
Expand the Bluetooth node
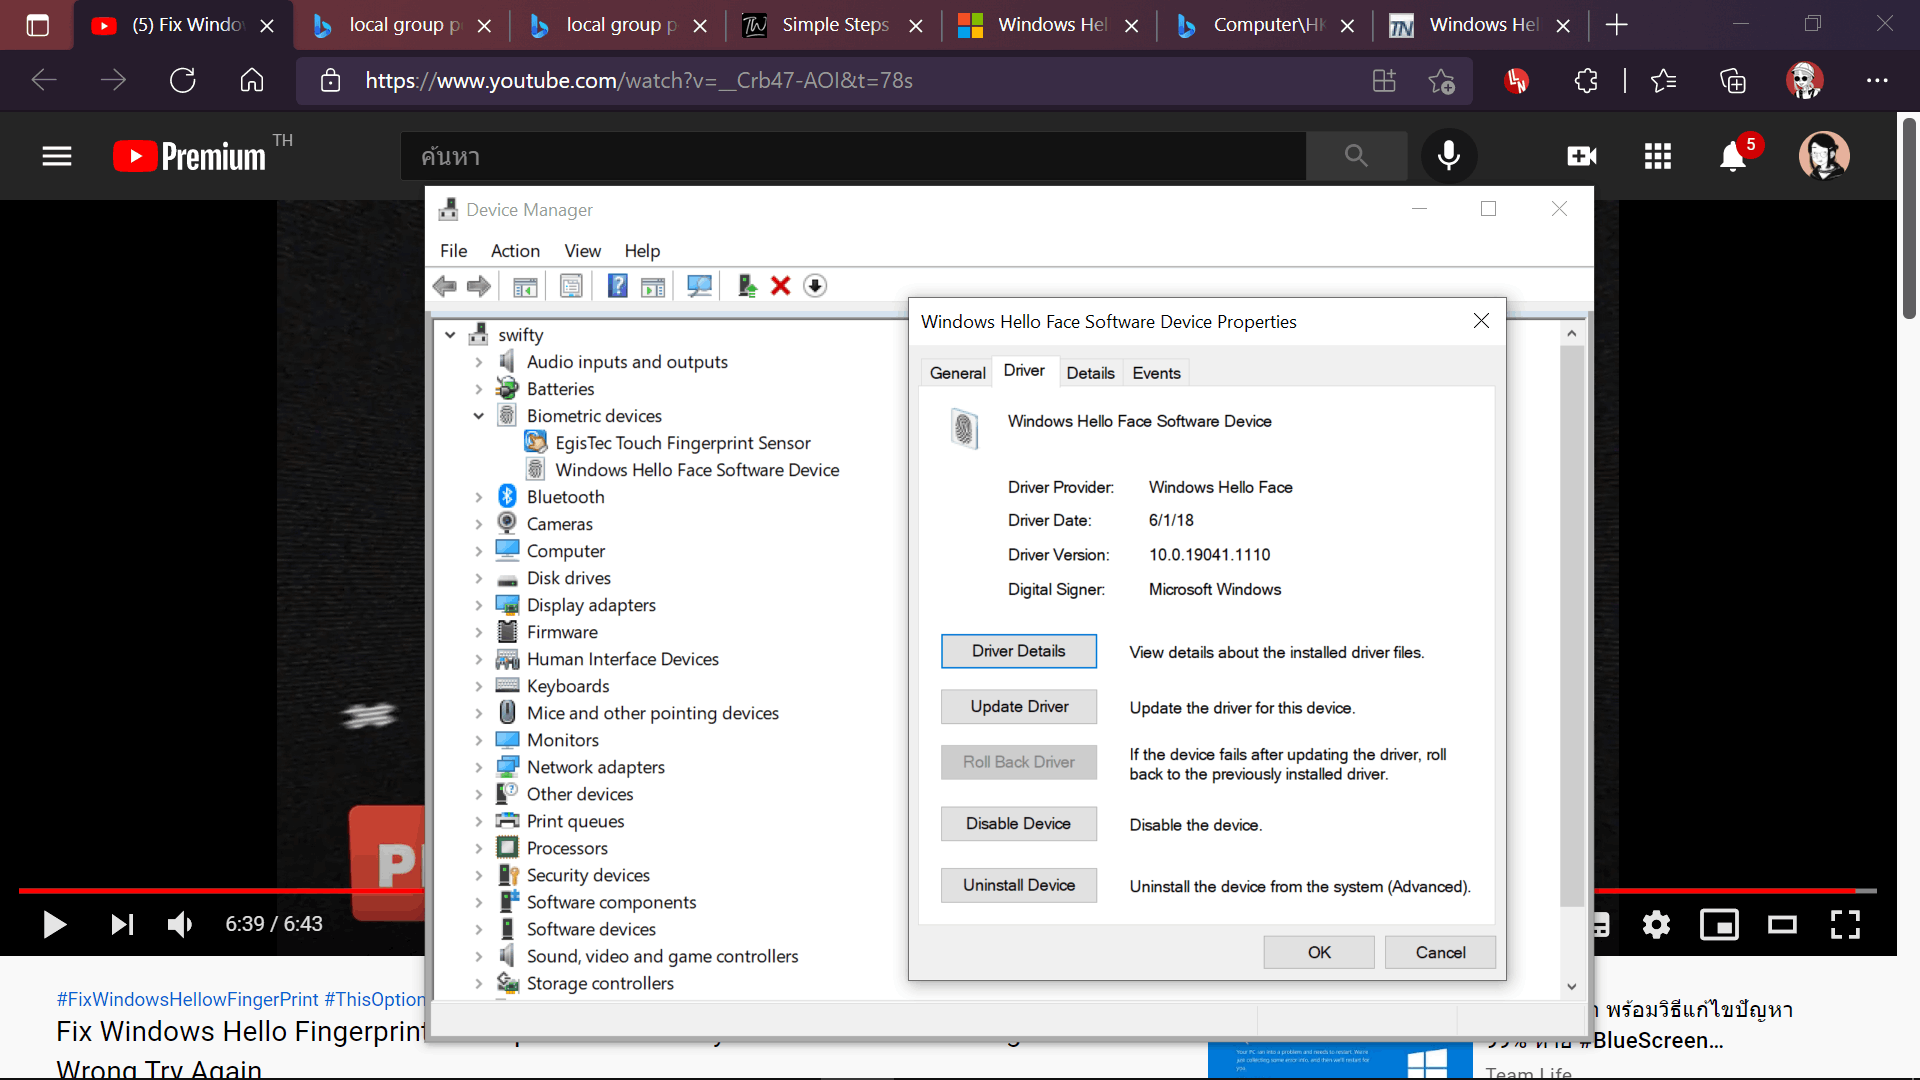click(478, 497)
